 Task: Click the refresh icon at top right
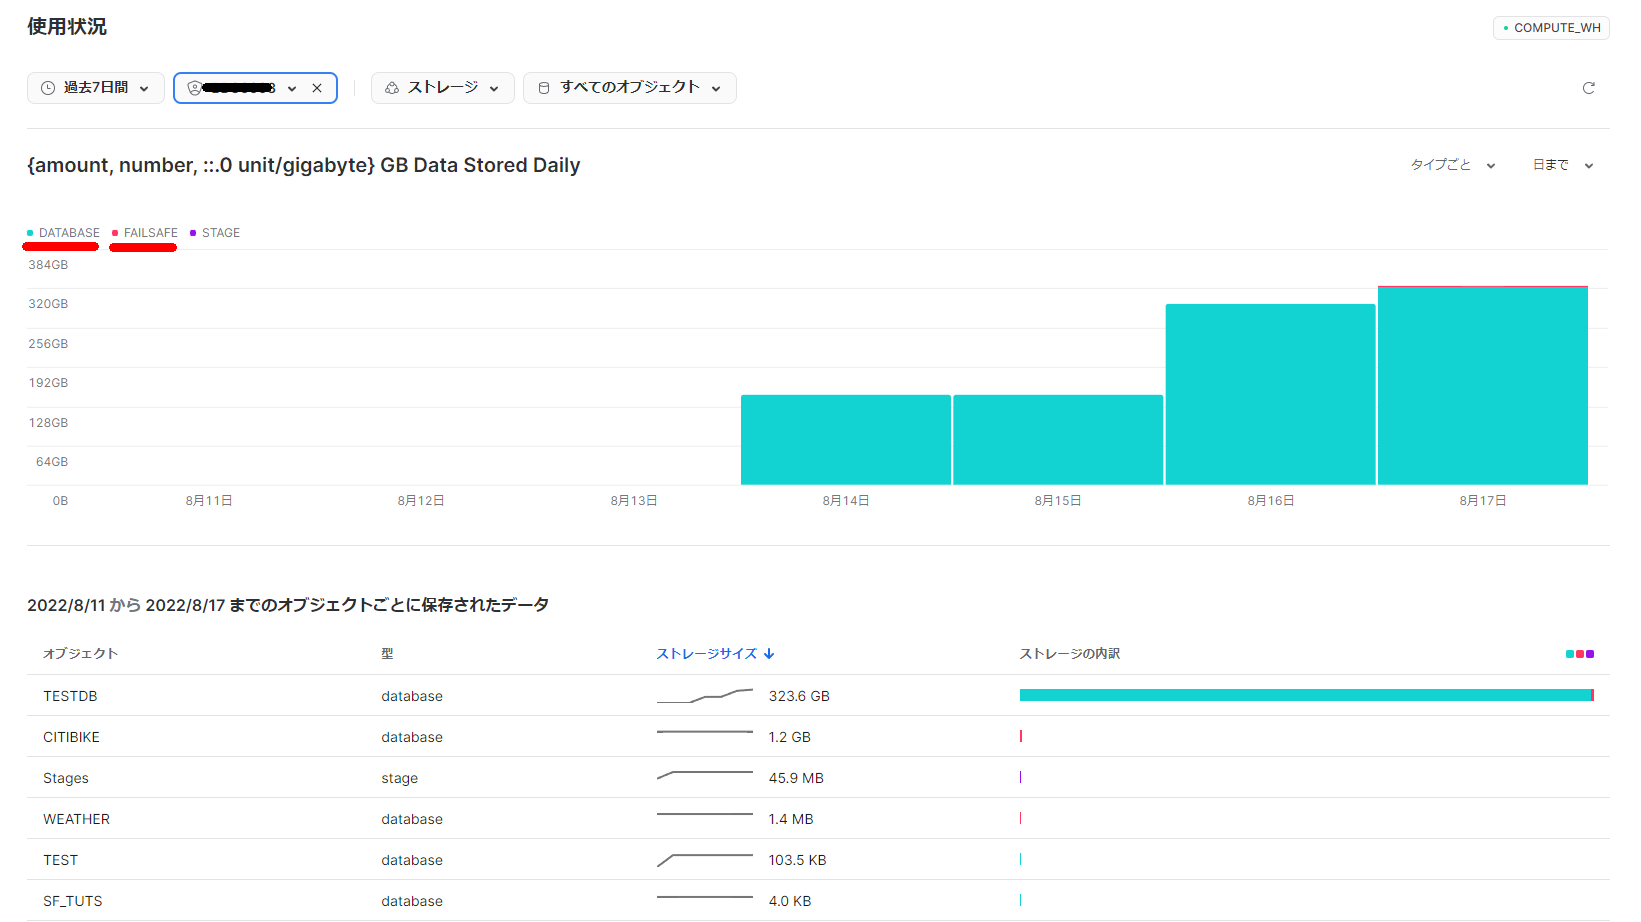coord(1588,88)
